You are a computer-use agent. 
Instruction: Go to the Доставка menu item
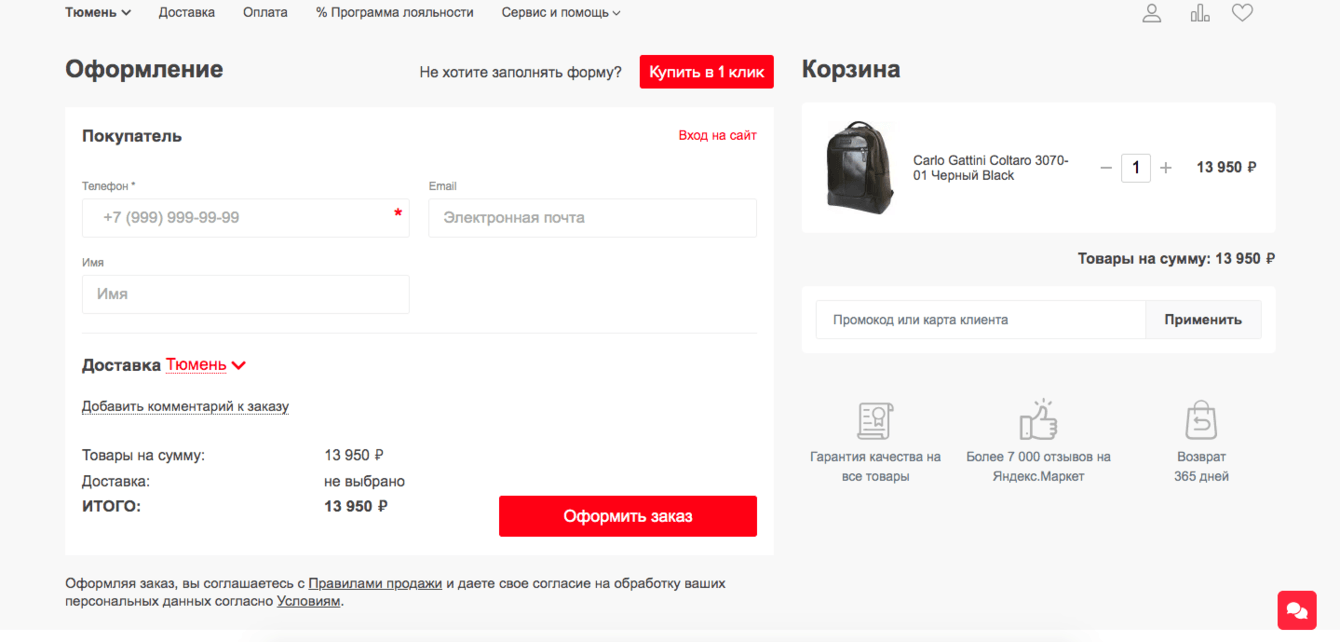pos(187,13)
